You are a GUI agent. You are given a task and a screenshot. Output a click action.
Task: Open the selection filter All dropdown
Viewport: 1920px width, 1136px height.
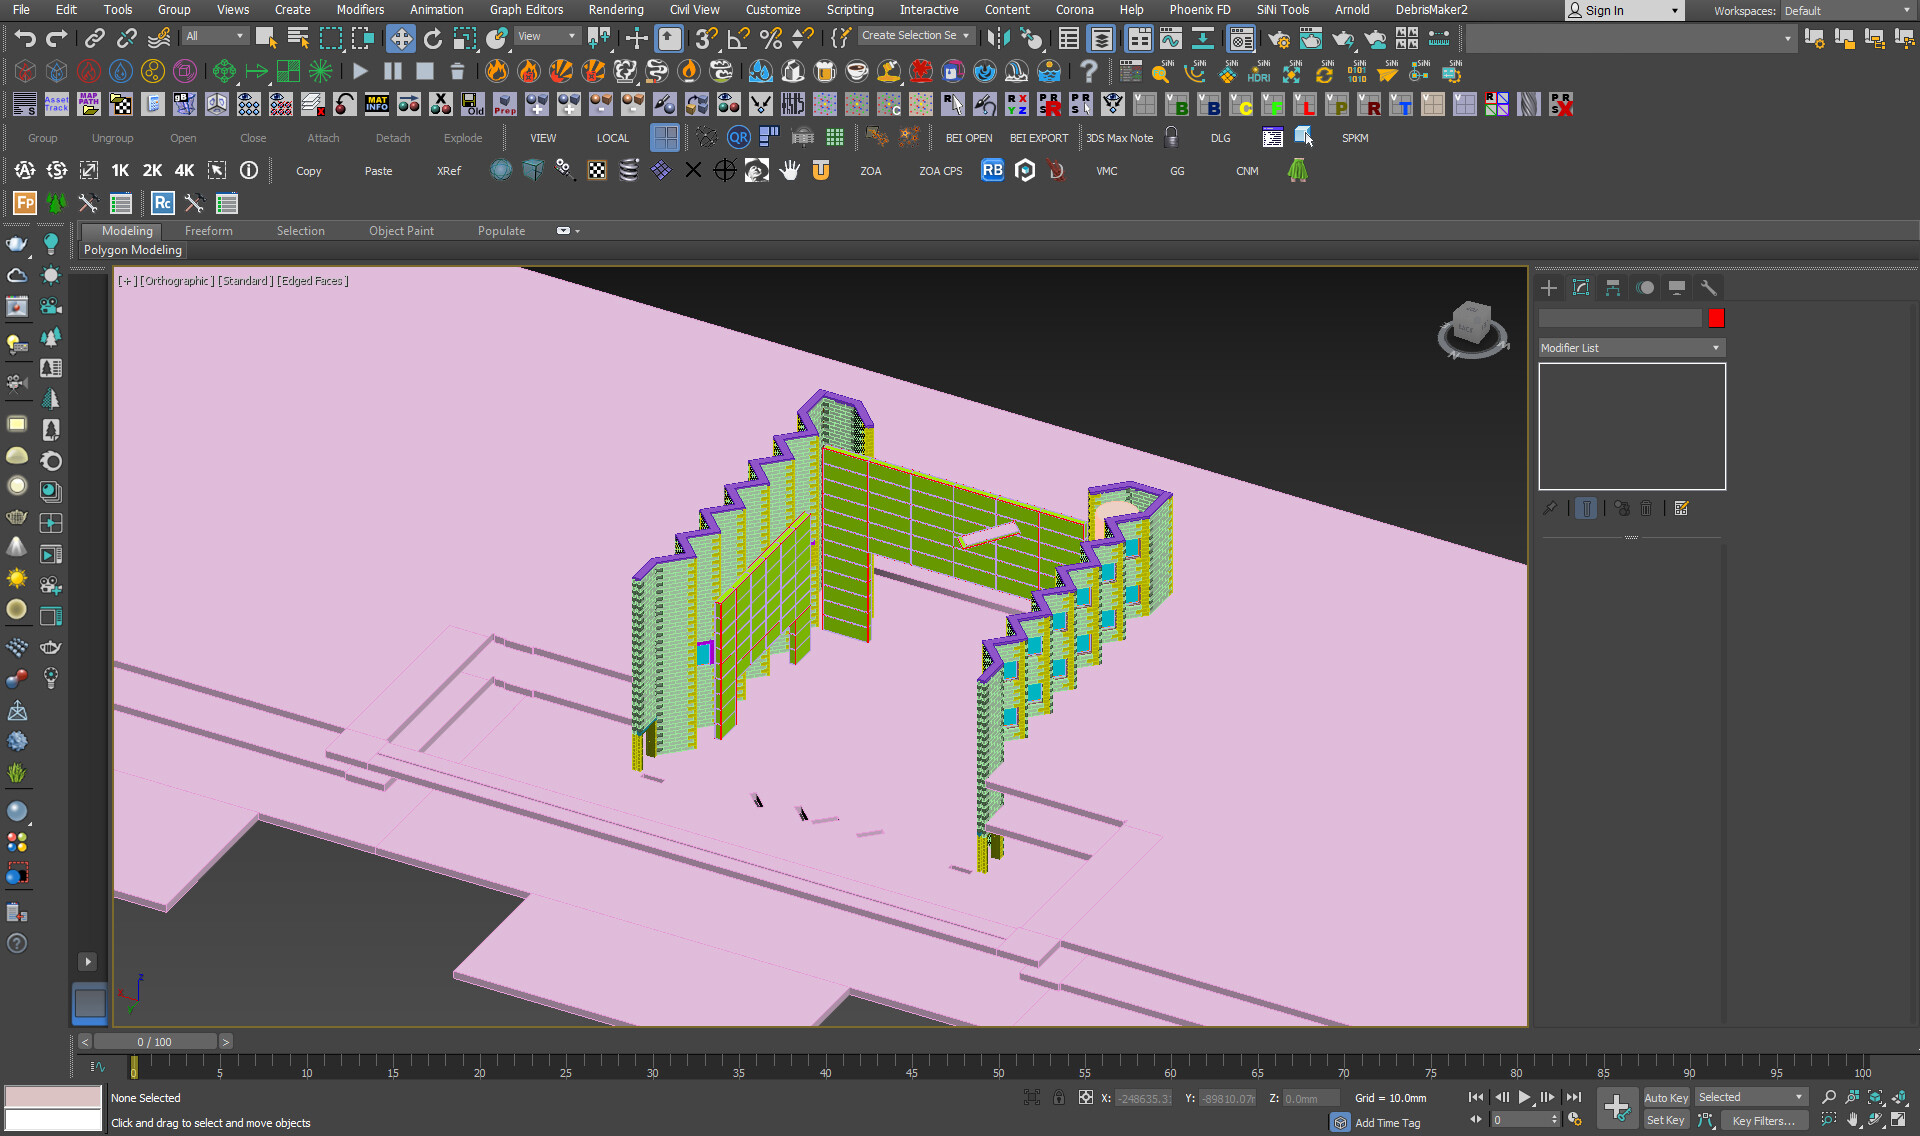pos(215,36)
